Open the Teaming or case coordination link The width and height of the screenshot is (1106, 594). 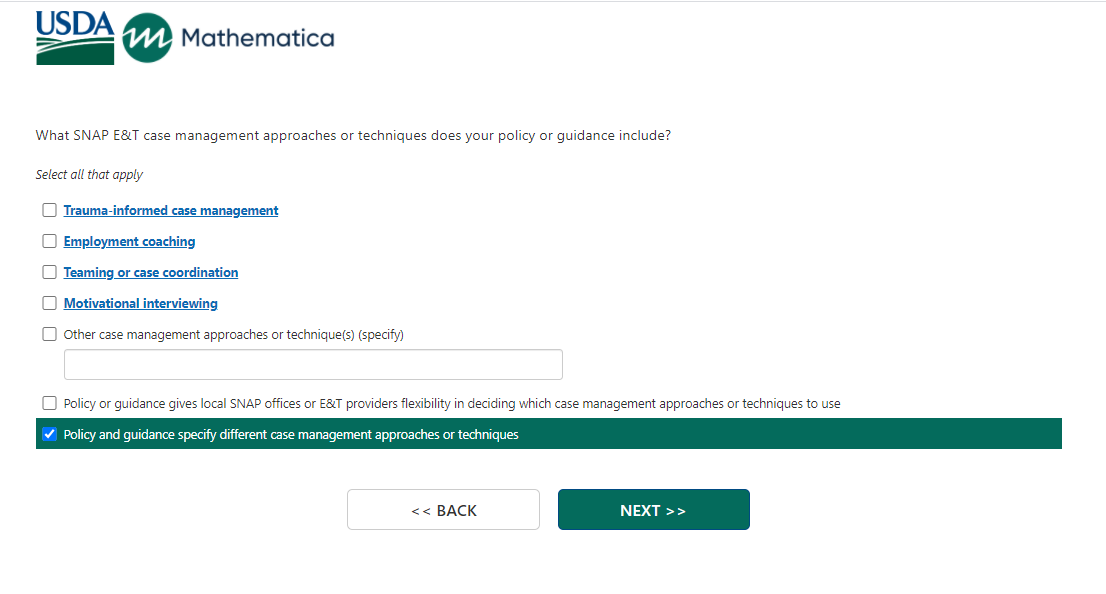151,272
